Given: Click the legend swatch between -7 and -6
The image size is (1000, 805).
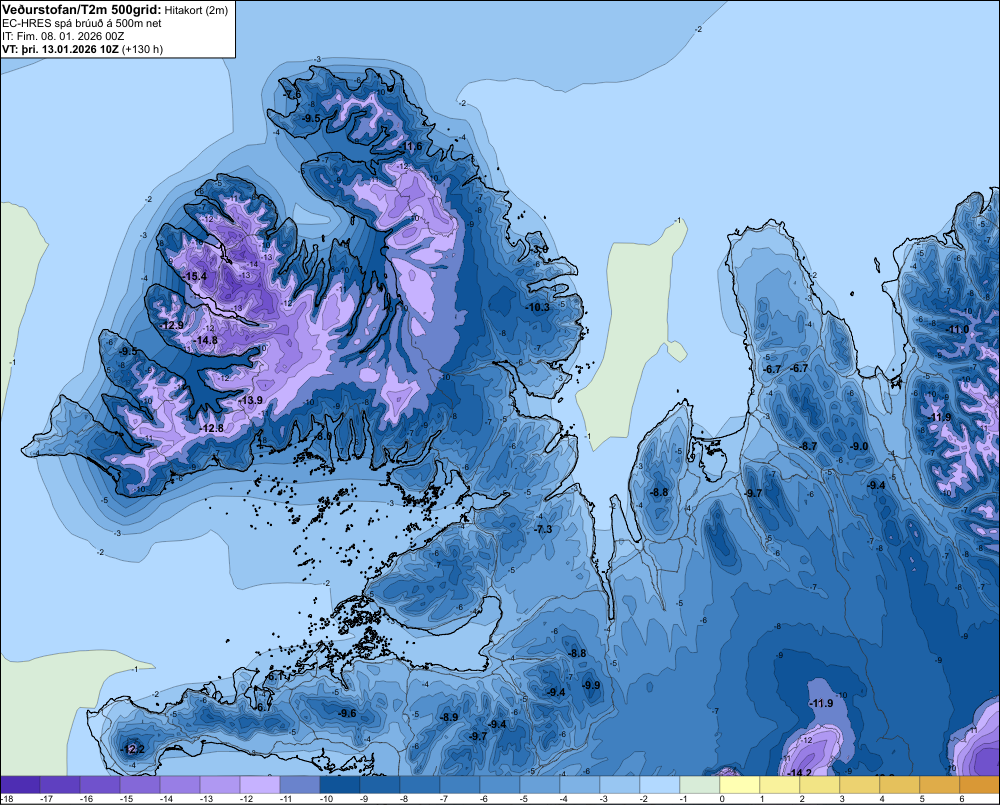Looking at the screenshot, I should [x=459, y=785].
